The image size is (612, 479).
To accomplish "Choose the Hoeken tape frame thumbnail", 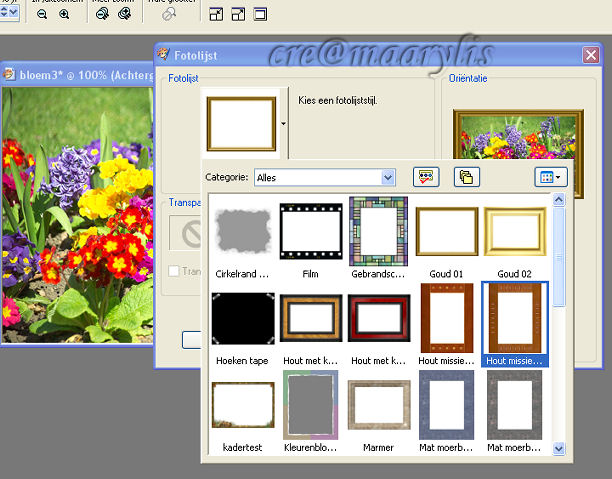I will click(x=243, y=319).
